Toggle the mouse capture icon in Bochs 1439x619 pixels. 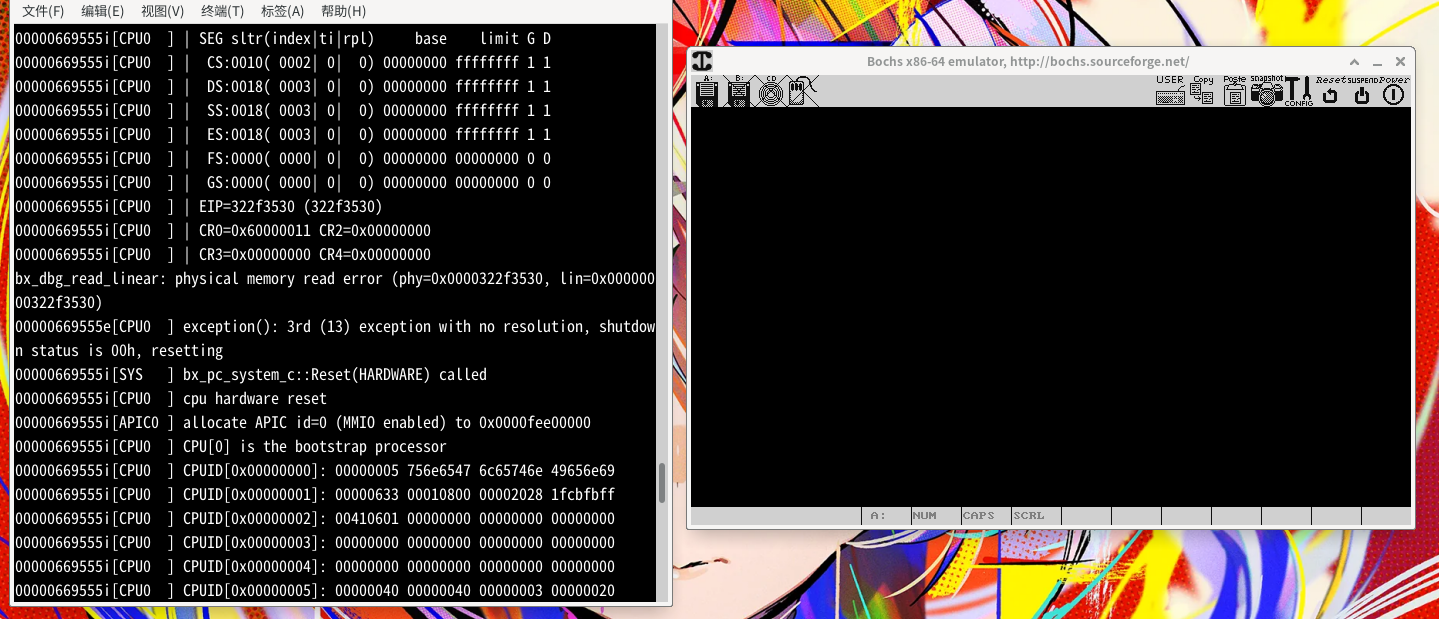[x=803, y=91]
